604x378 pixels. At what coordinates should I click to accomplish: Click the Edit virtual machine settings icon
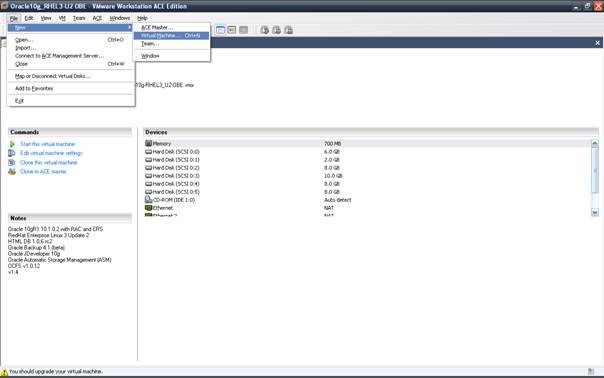tap(12, 153)
